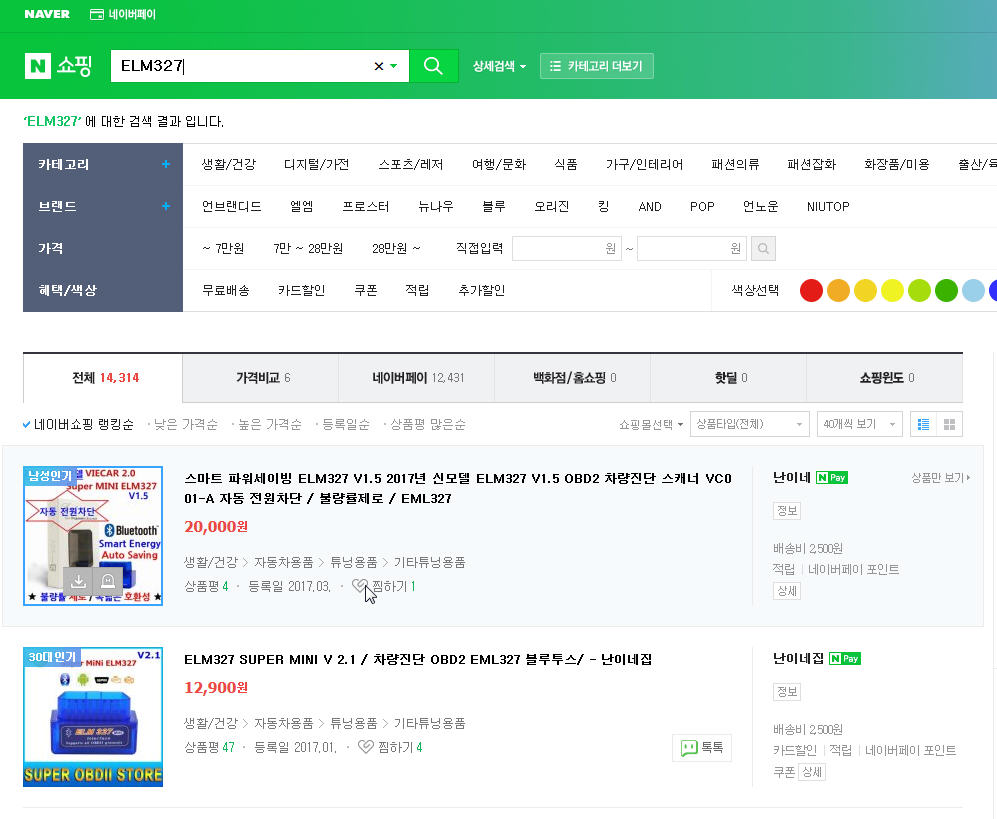Open the 상품타입(전체) combo box
Image resolution: width=997 pixels, height=819 pixels.
pyautogui.click(x=750, y=424)
